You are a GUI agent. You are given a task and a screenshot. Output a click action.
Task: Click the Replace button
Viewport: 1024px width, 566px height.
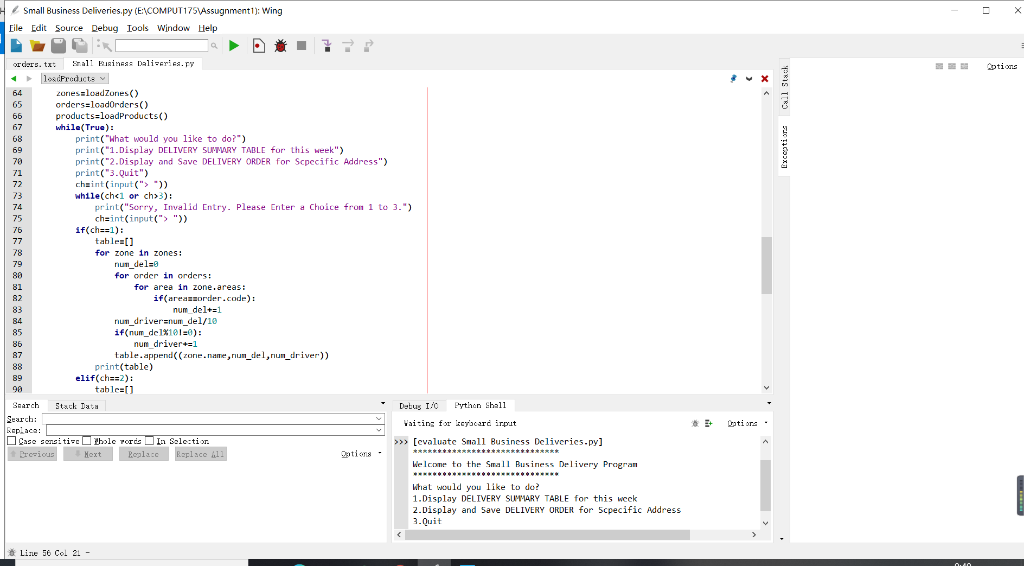click(144, 454)
